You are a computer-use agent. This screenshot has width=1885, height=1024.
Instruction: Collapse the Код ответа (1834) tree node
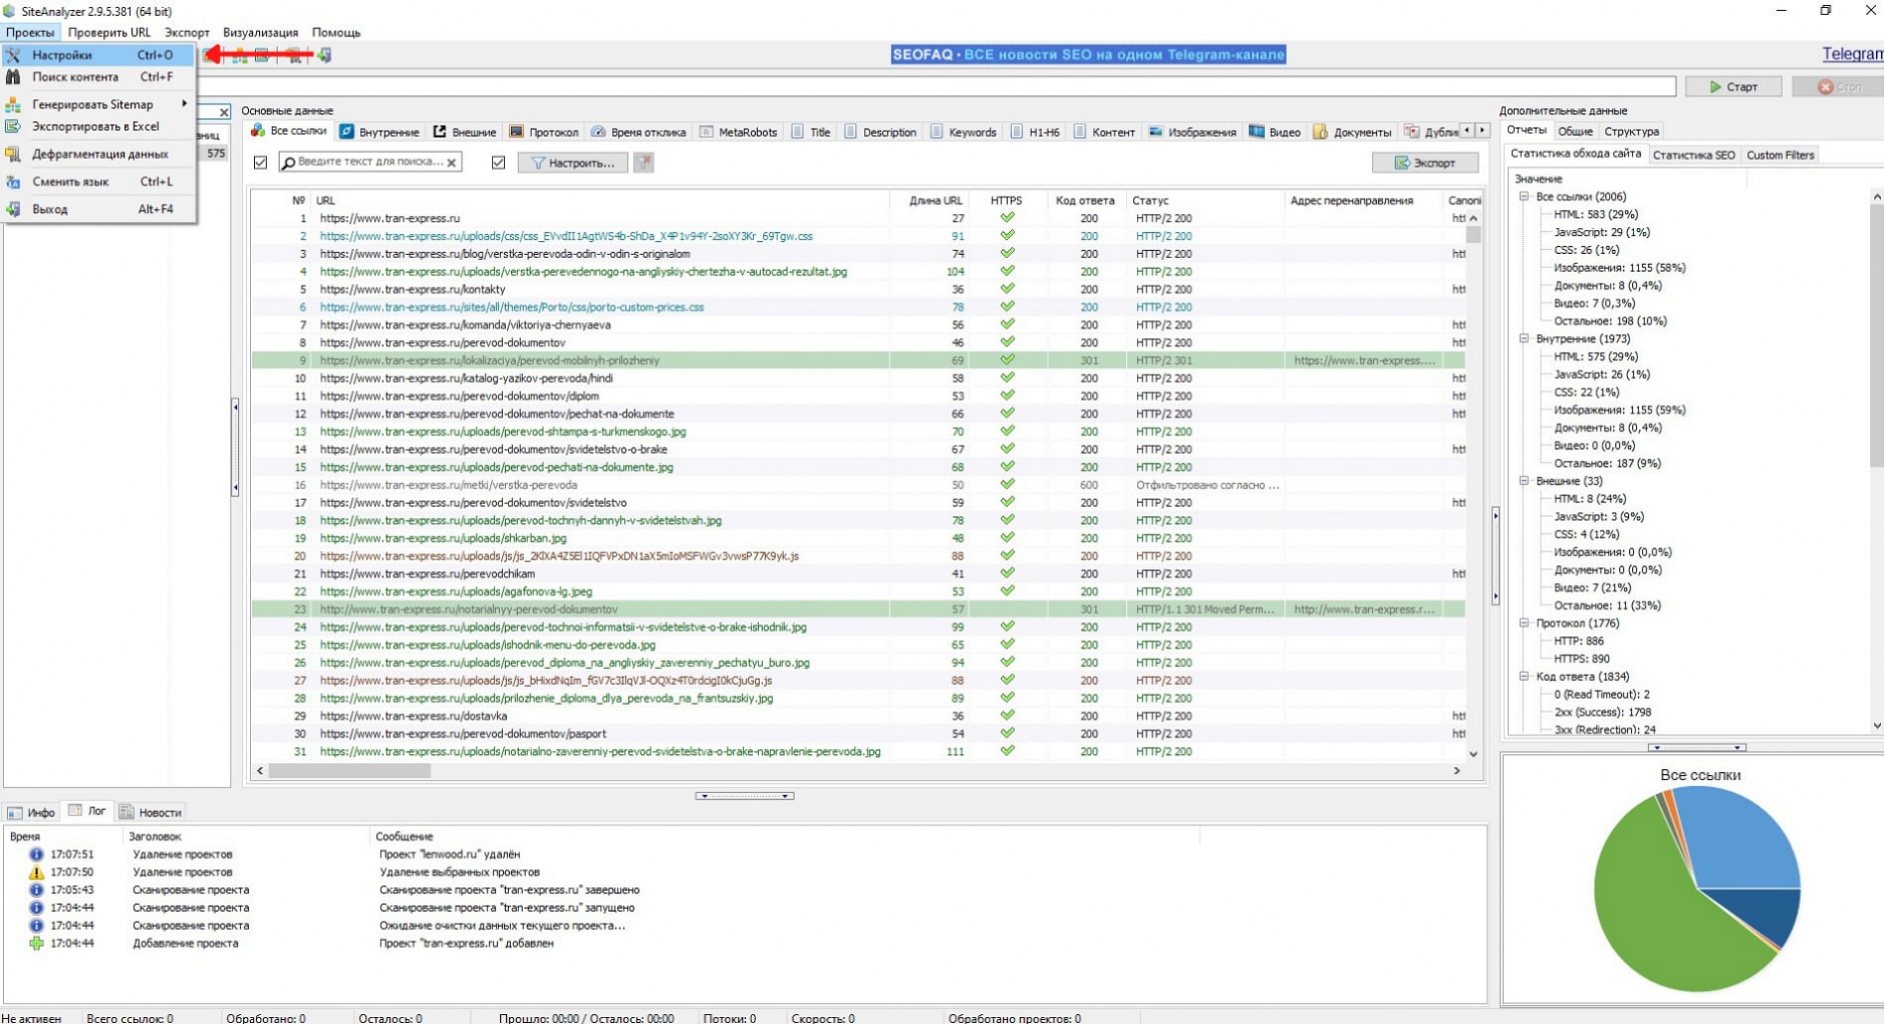[1524, 677]
